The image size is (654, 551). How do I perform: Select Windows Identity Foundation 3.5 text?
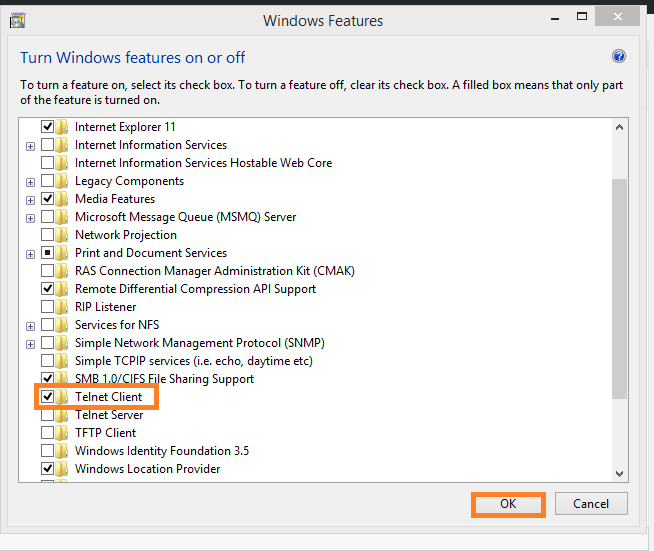tap(162, 451)
